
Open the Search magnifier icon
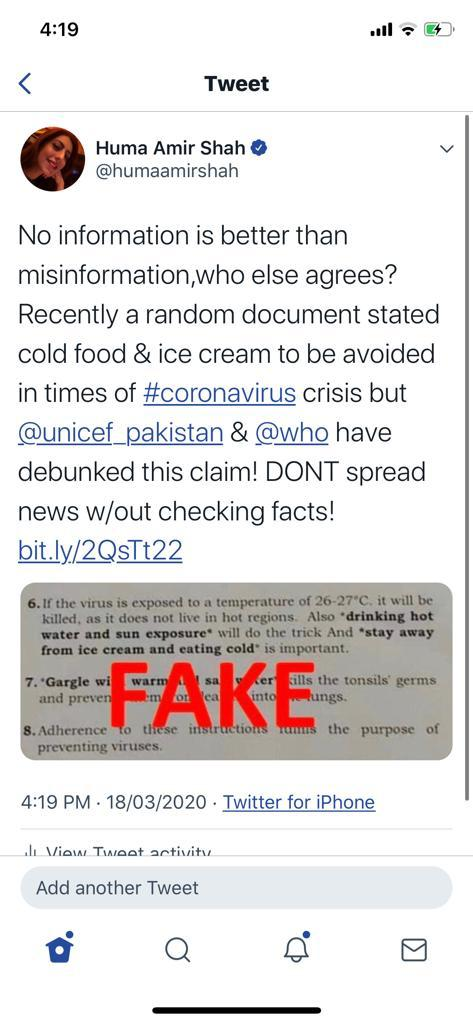coord(177,950)
